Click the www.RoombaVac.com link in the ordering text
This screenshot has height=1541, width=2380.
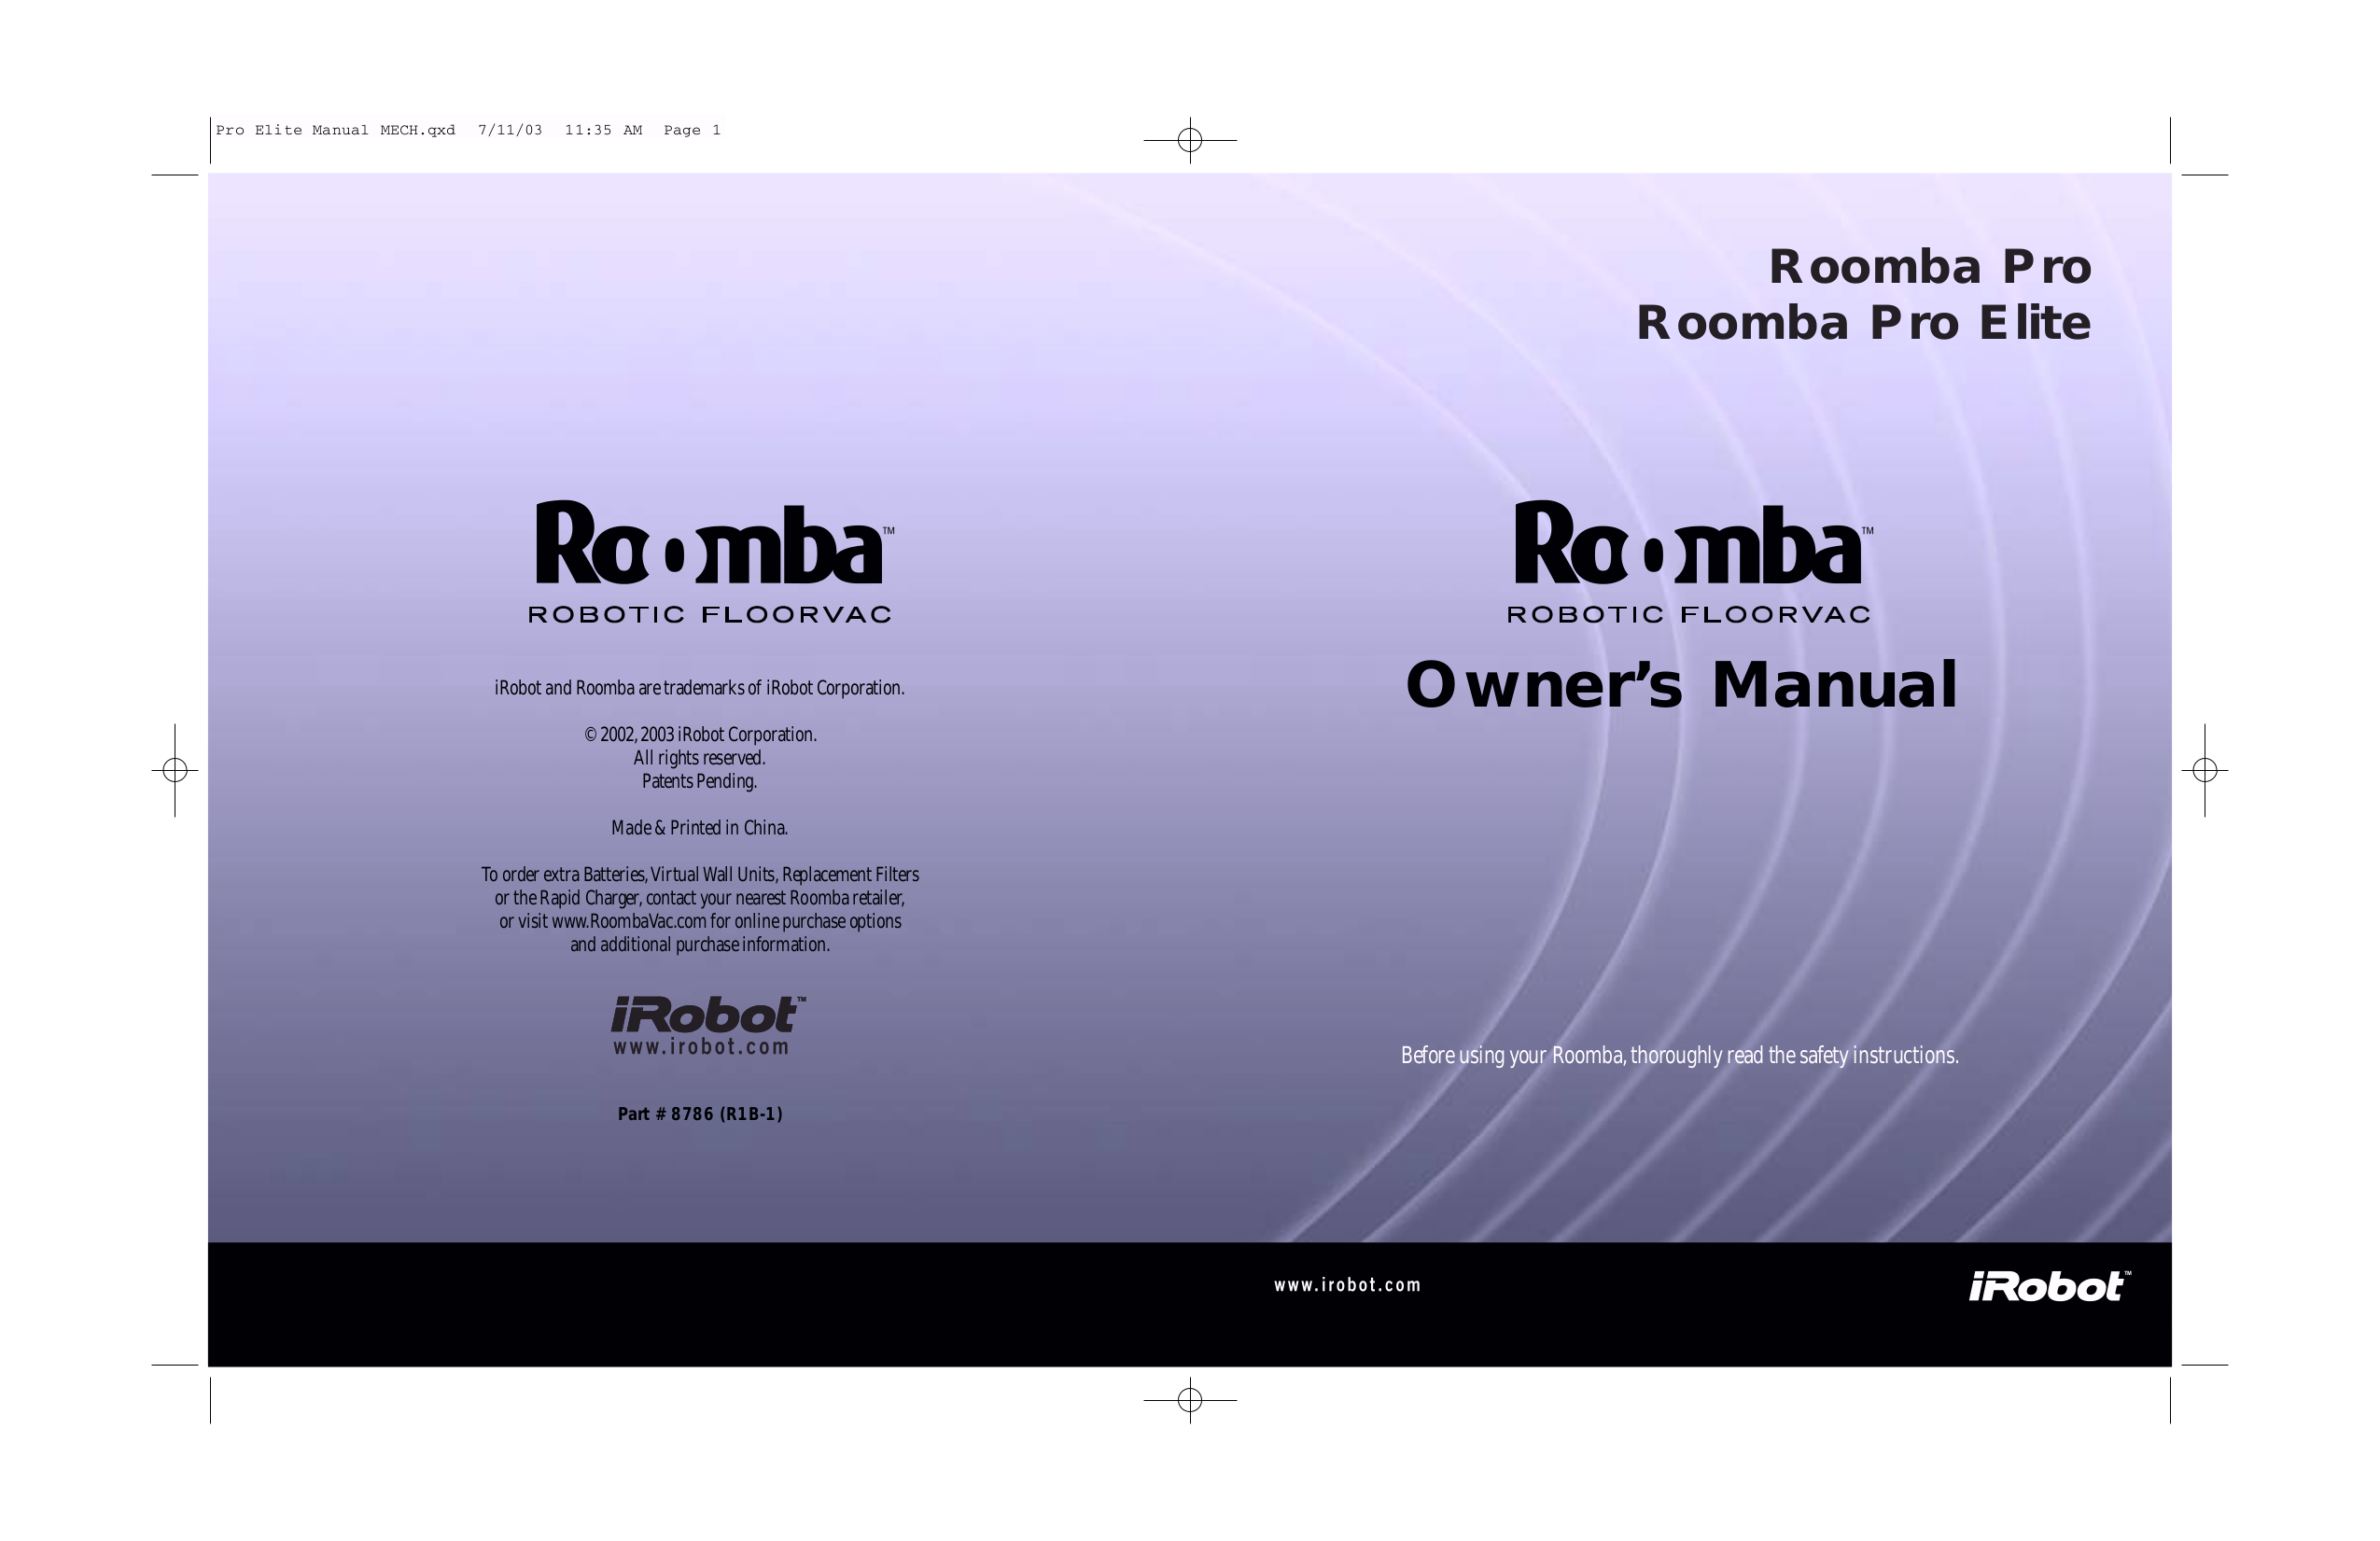coord(629,921)
